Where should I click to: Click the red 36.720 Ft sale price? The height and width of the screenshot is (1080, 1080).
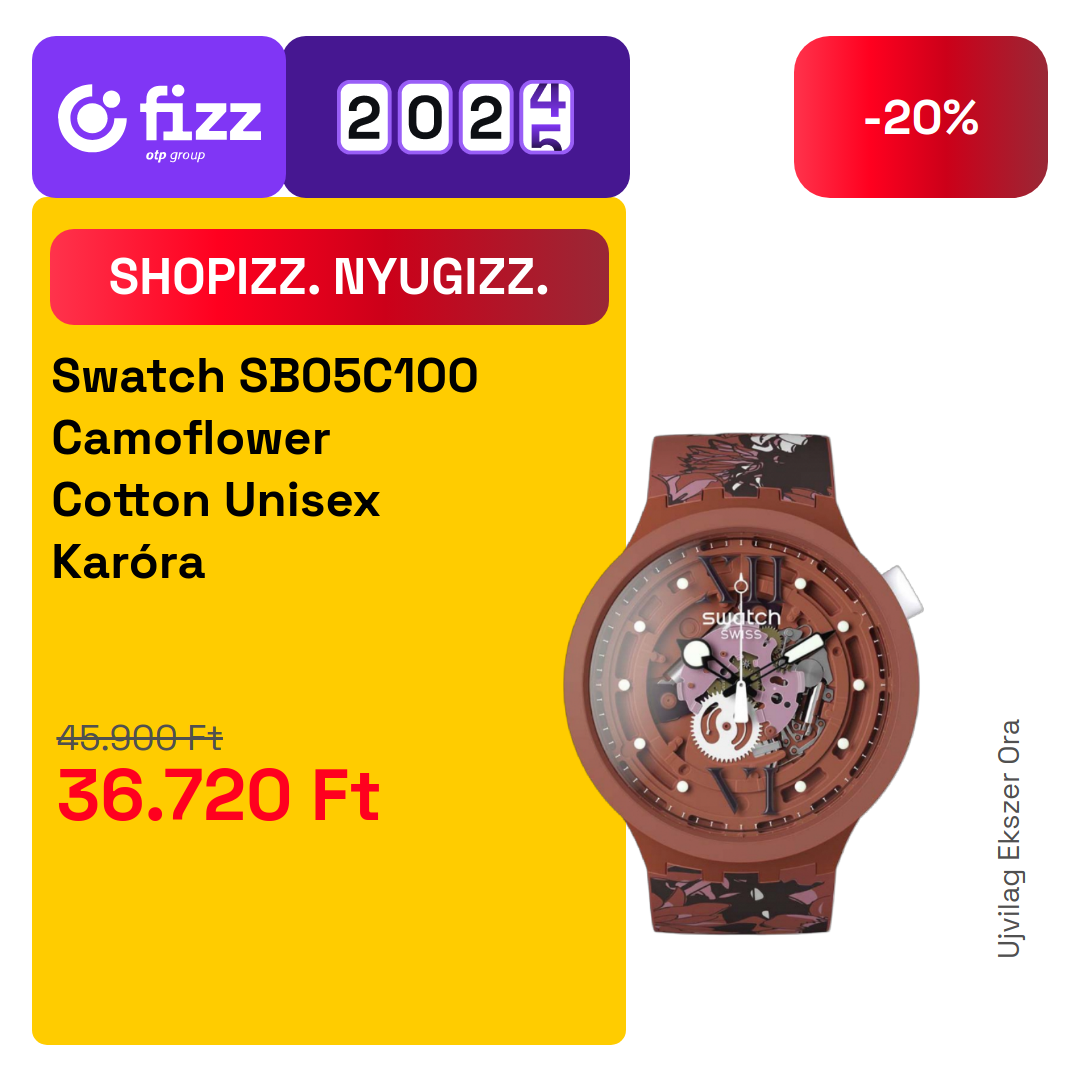pyautogui.click(x=218, y=796)
